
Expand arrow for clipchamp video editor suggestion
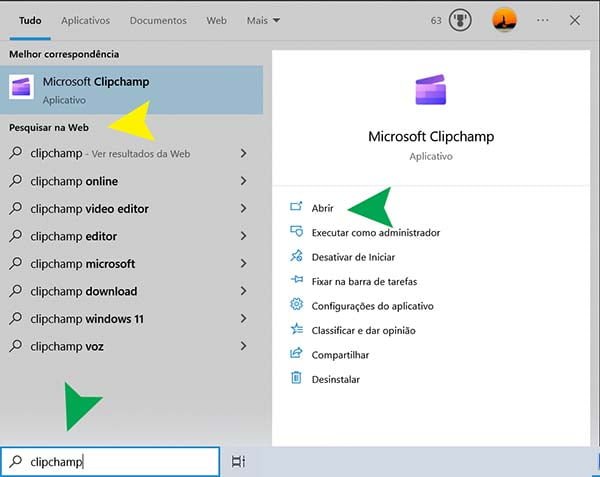point(243,208)
